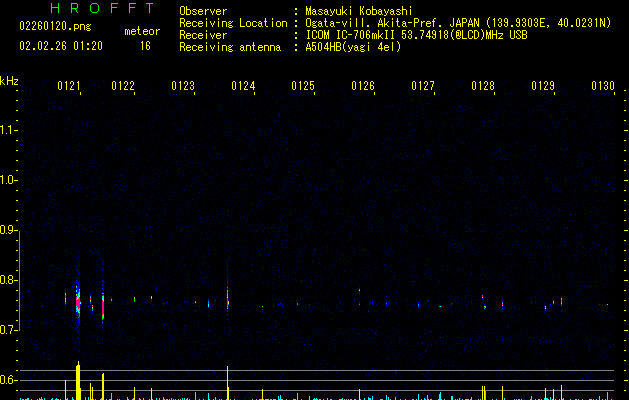Click time marker 0124
This screenshot has height=400, width=629.
[x=243, y=86]
